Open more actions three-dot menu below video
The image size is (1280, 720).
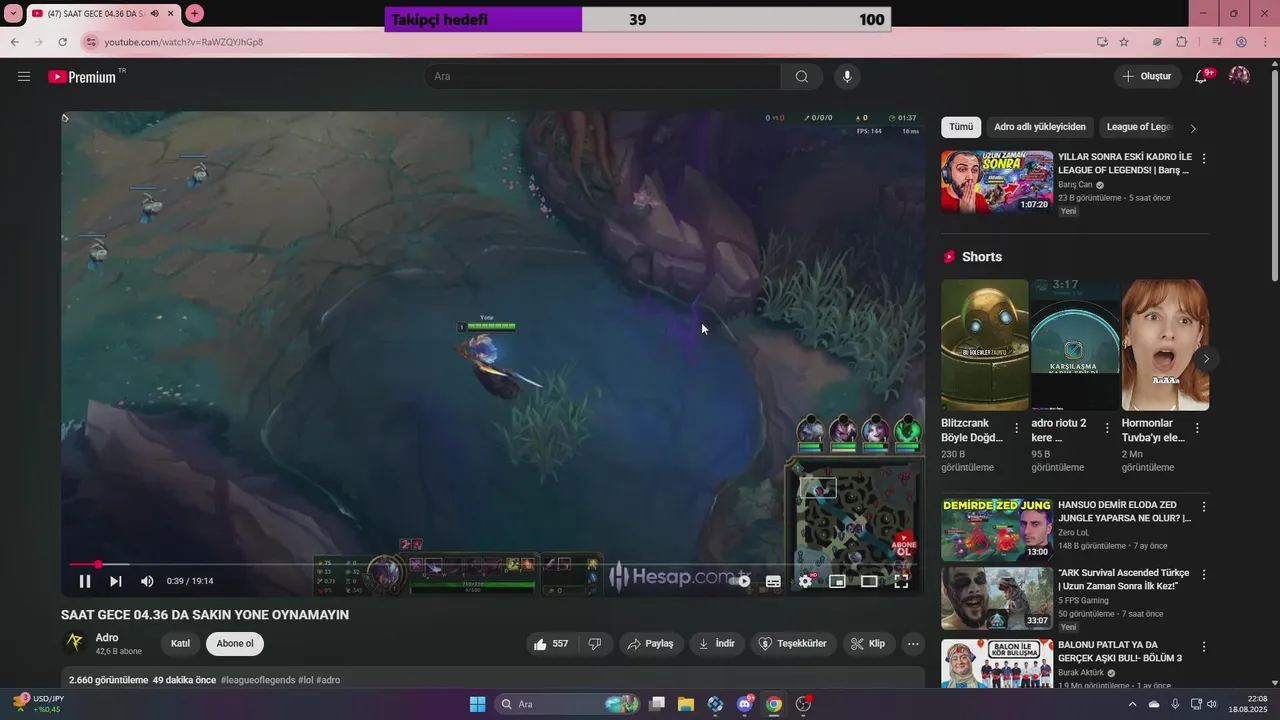[x=913, y=644]
